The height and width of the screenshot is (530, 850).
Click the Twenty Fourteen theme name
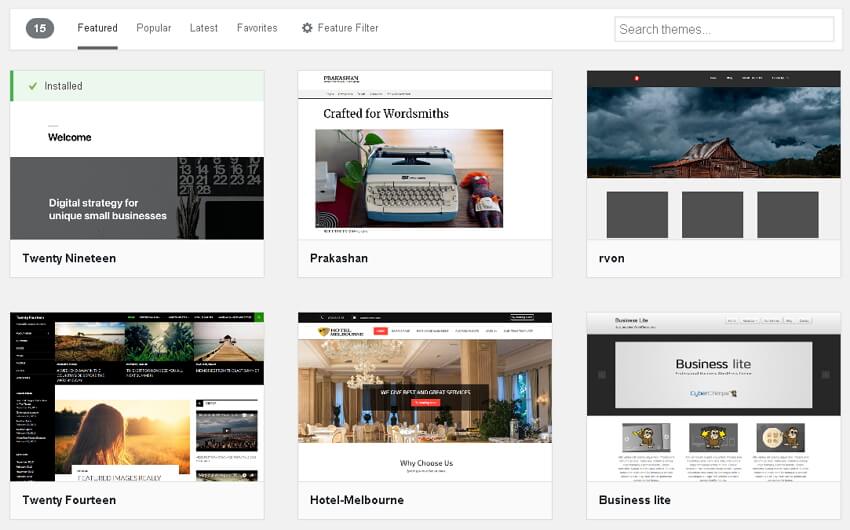69,500
